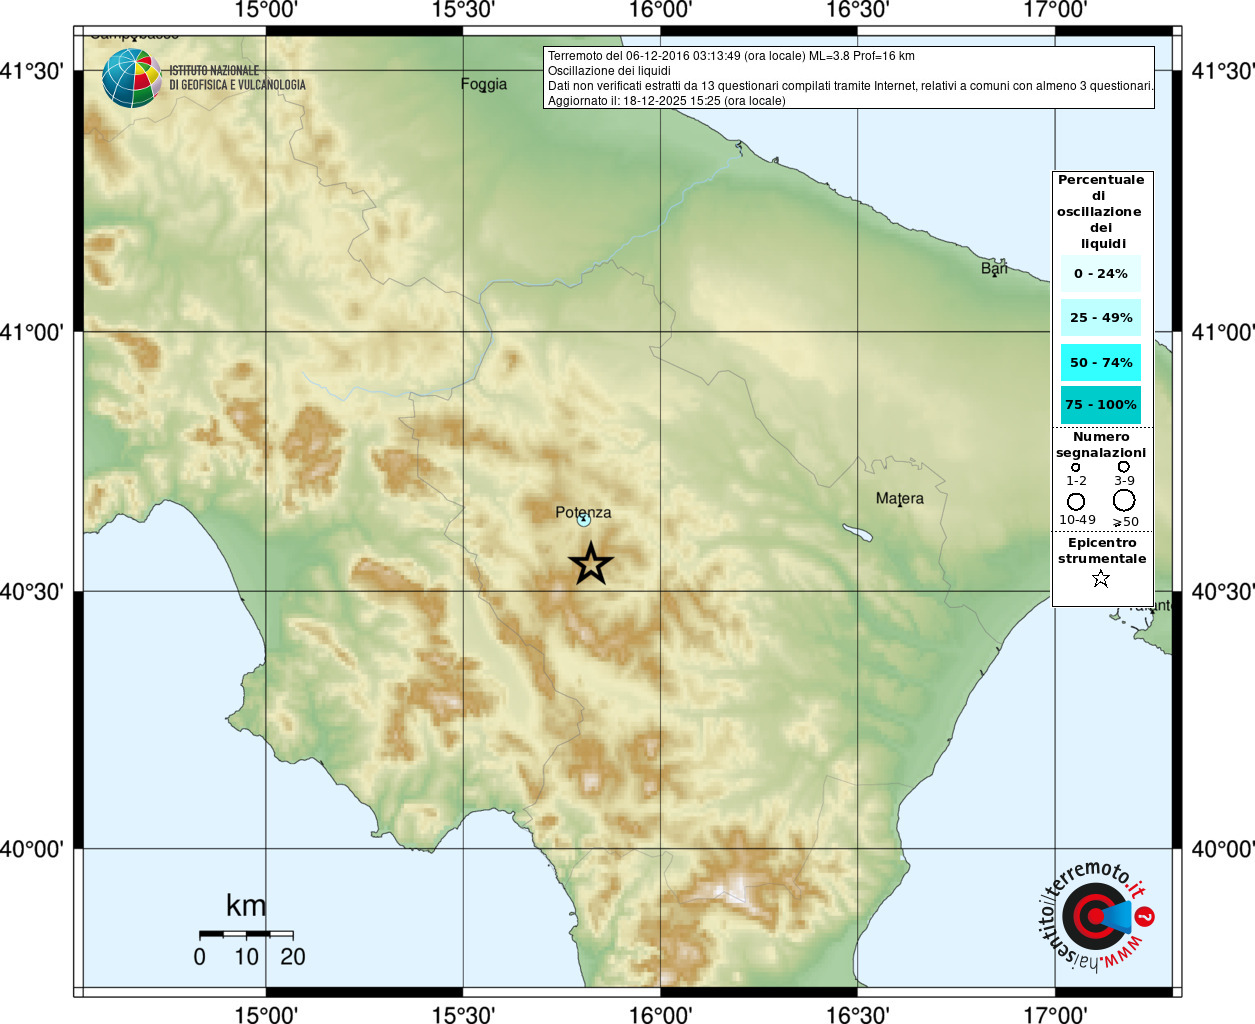The image size is (1255, 1024).
Task: Click the Matera city label
Action: point(900,498)
